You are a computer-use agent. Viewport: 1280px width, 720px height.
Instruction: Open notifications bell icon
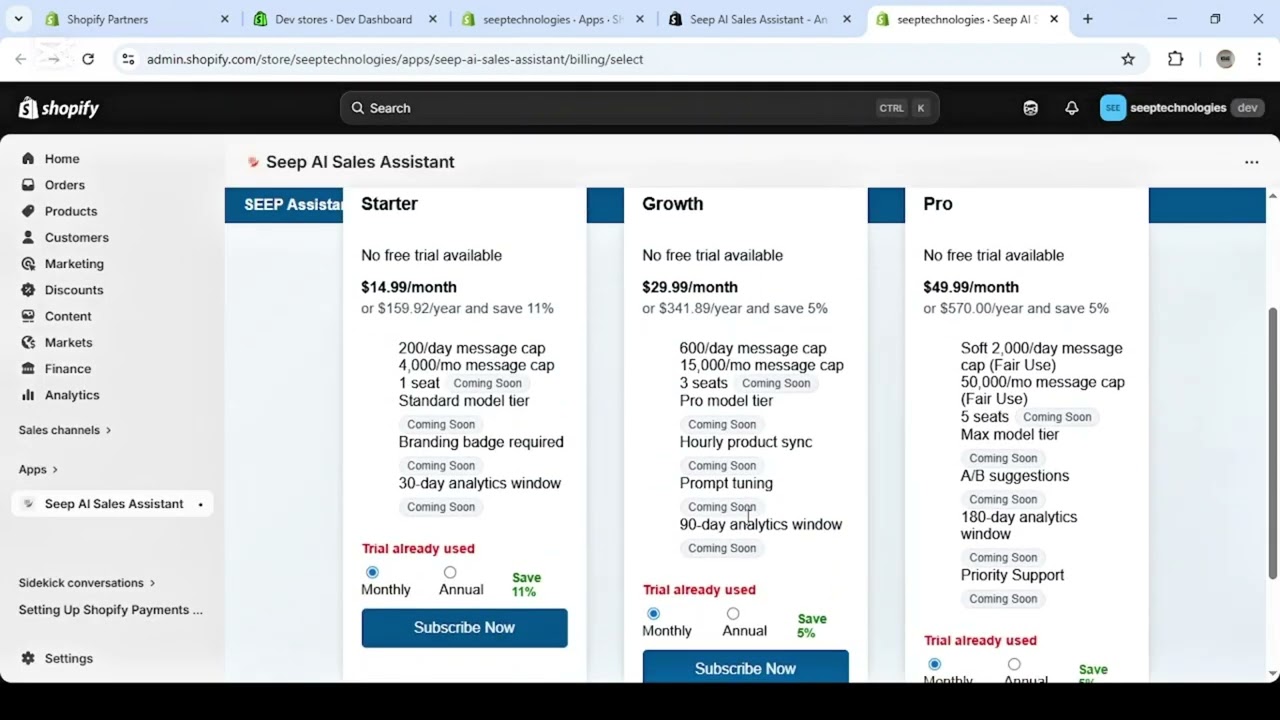(x=1072, y=108)
